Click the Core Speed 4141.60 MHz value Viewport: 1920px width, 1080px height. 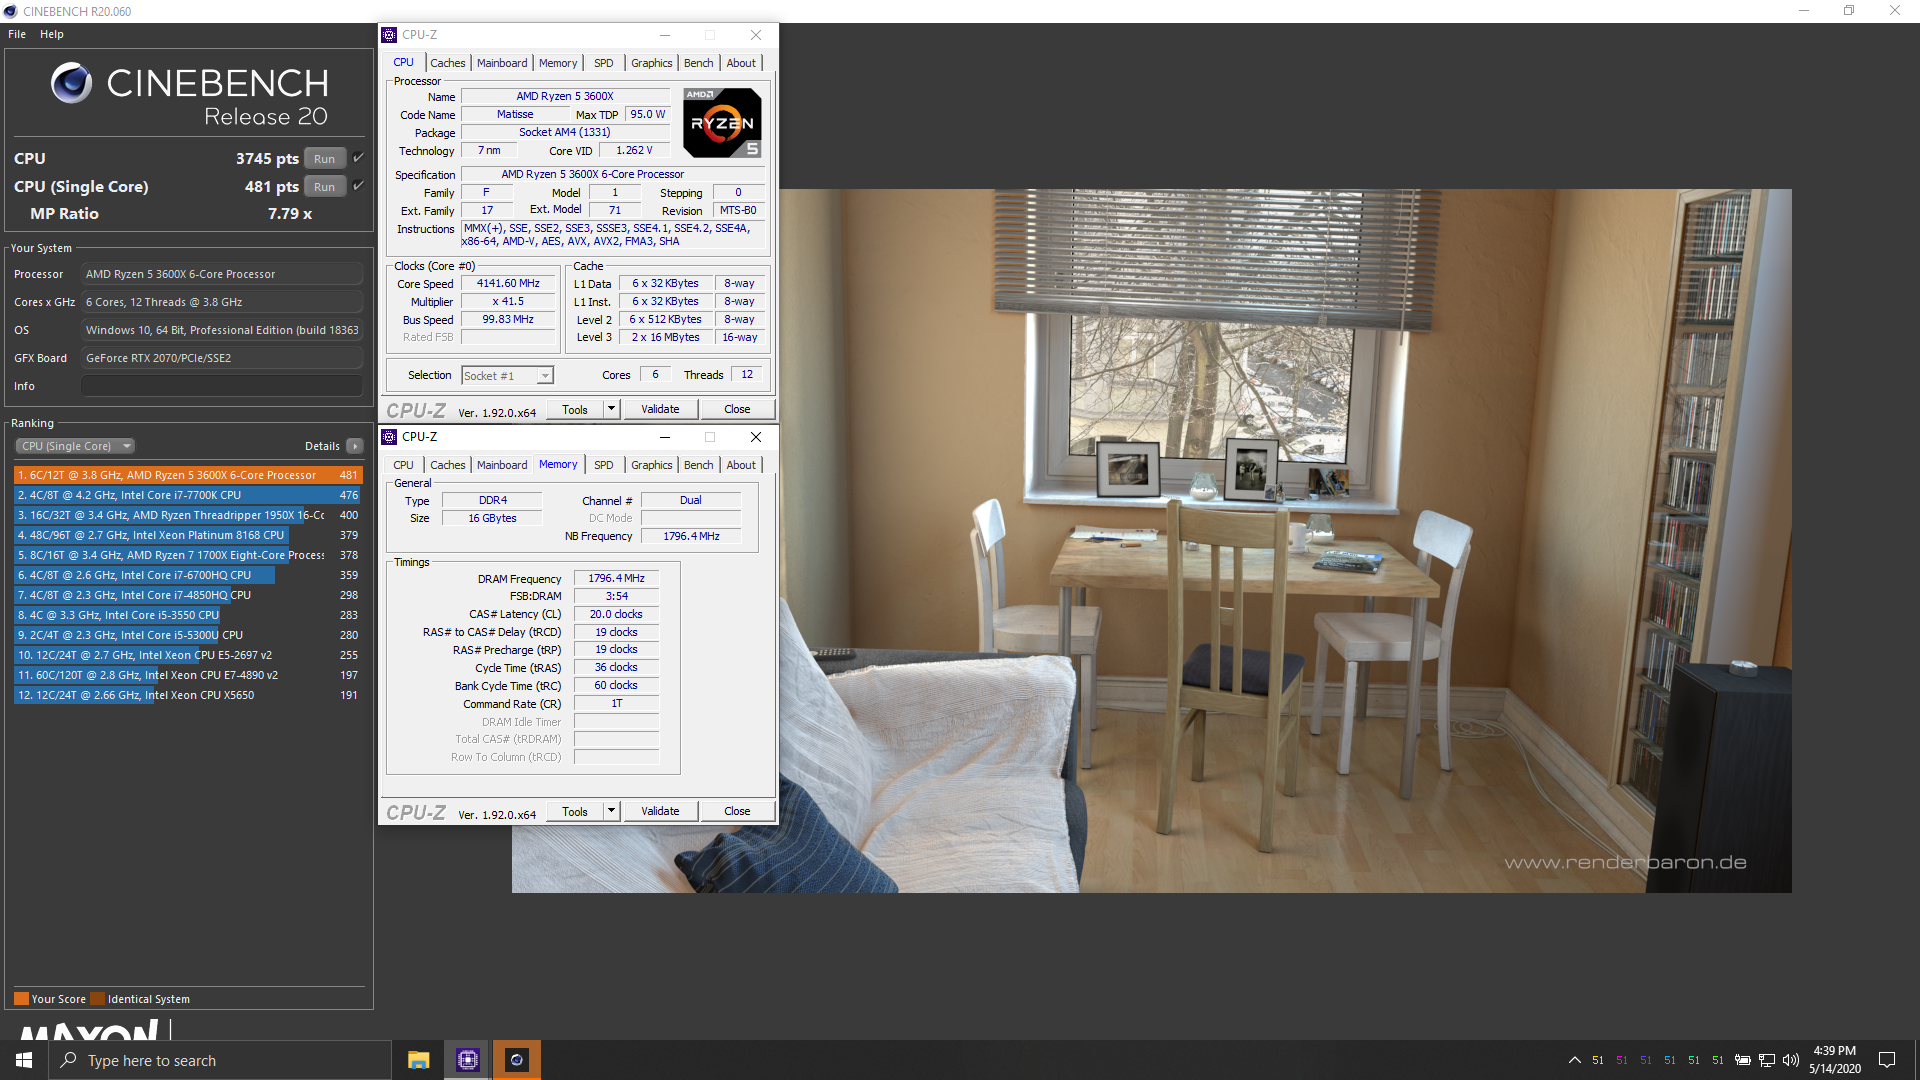[508, 284]
